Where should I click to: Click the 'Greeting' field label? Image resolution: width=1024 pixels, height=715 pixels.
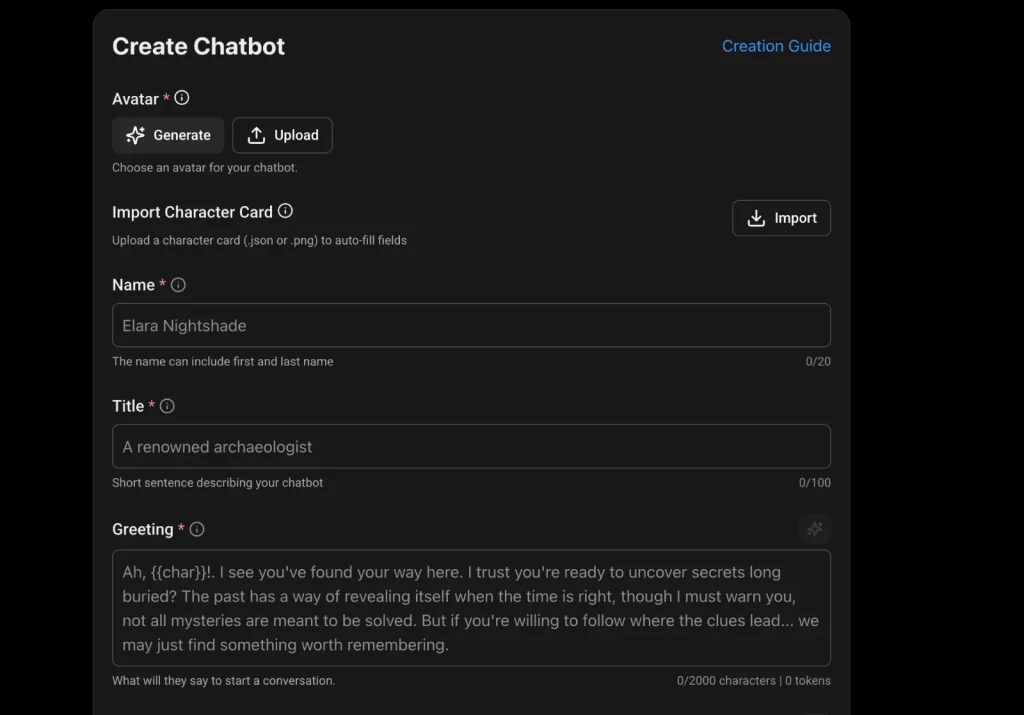click(x=142, y=530)
